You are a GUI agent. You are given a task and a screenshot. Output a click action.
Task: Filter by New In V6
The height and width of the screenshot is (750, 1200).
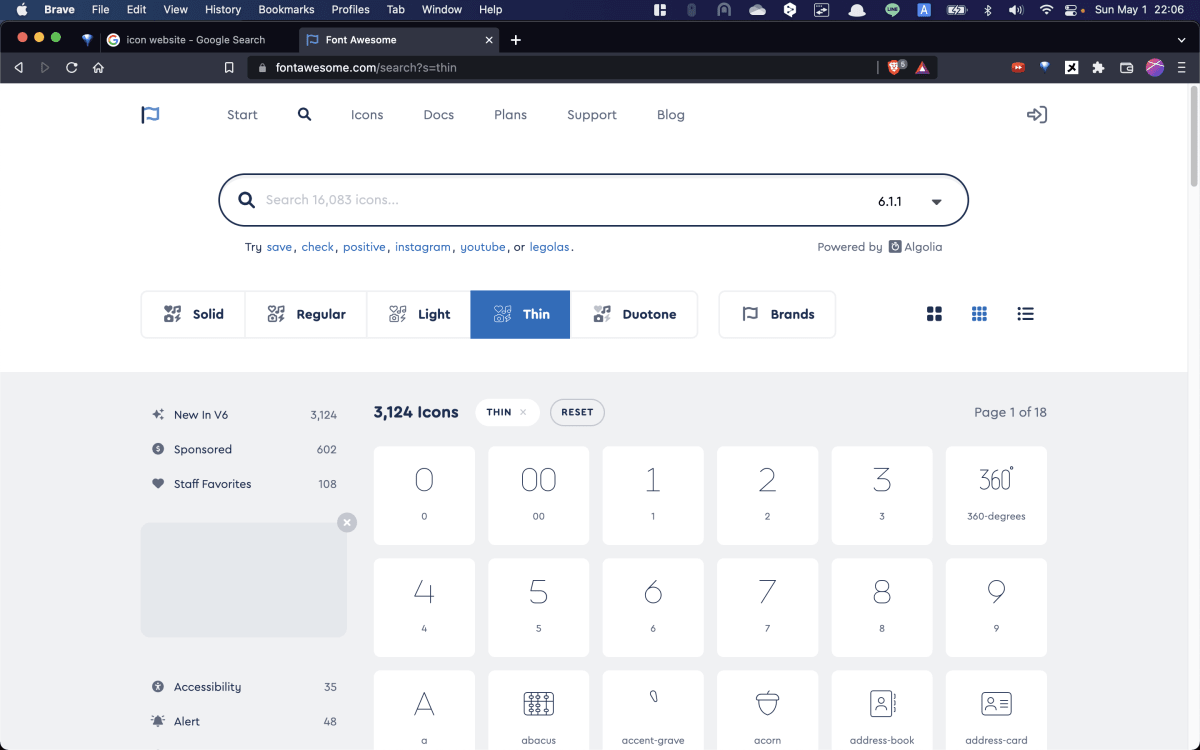(244, 415)
